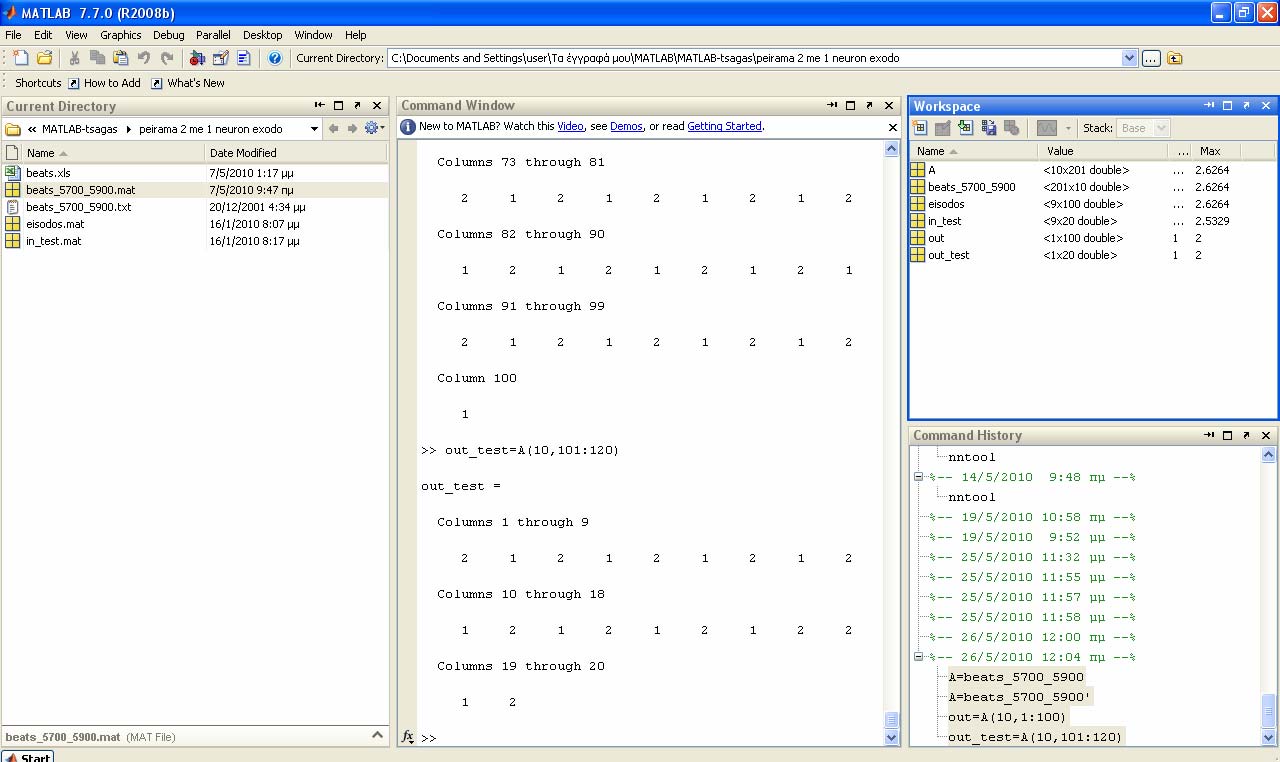The height and width of the screenshot is (762, 1280).
Task: Click the How to Add shortcut
Action: pos(104,83)
